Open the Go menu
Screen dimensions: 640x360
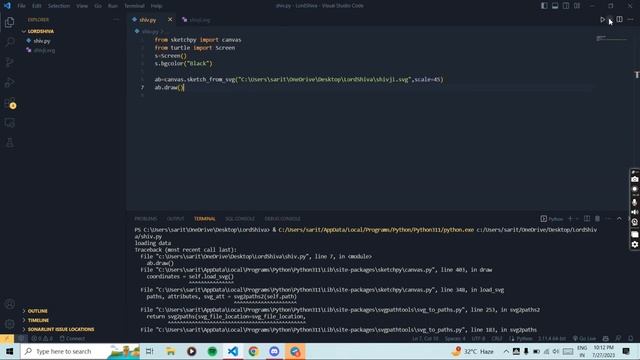click(98, 6)
